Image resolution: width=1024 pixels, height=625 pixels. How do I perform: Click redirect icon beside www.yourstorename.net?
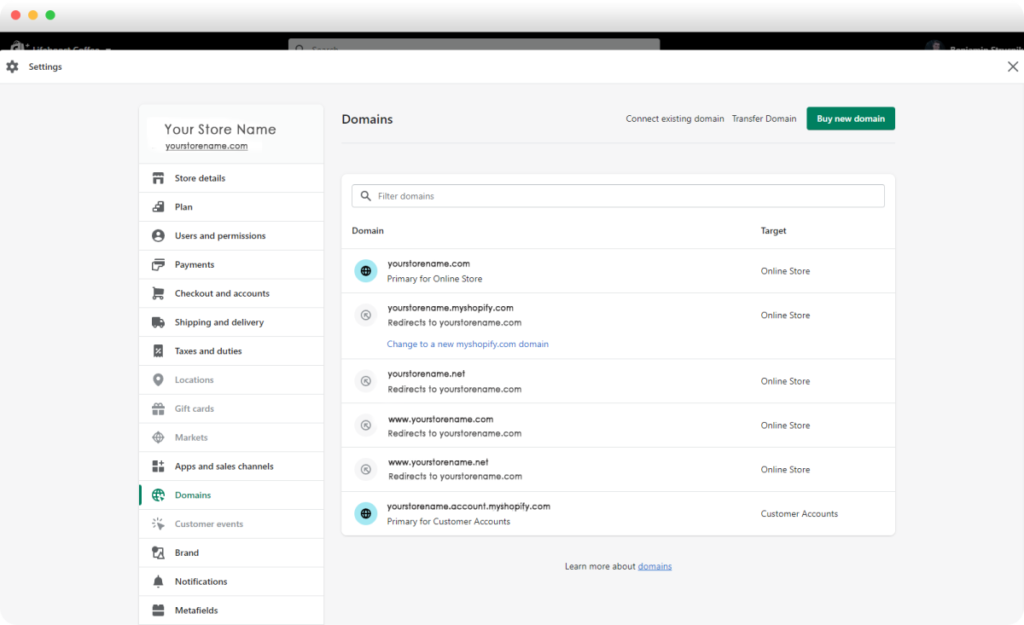pos(366,470)
